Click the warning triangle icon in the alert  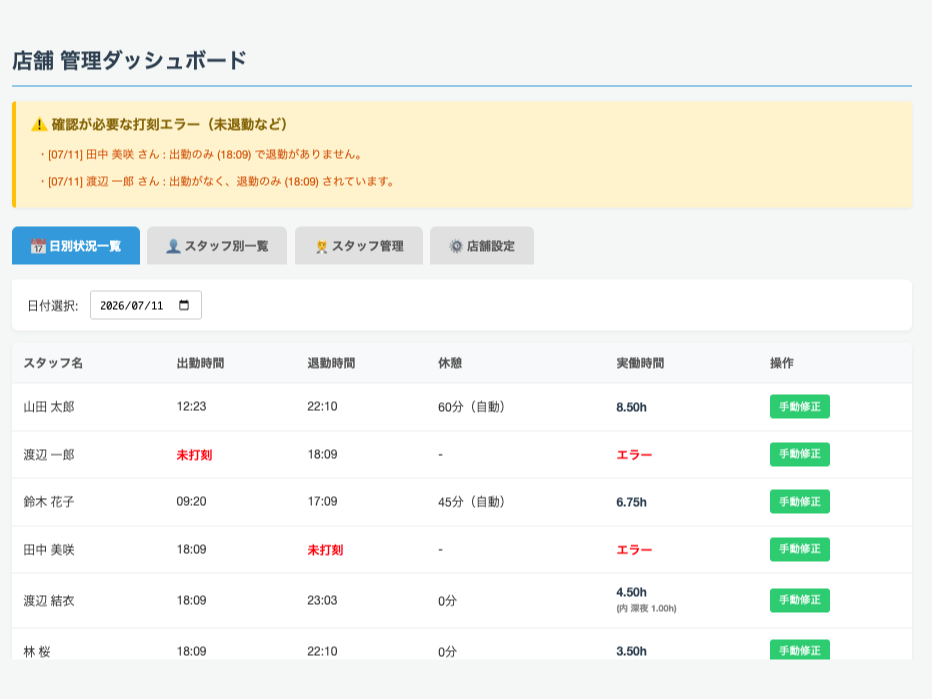click(x=39, y=125)
